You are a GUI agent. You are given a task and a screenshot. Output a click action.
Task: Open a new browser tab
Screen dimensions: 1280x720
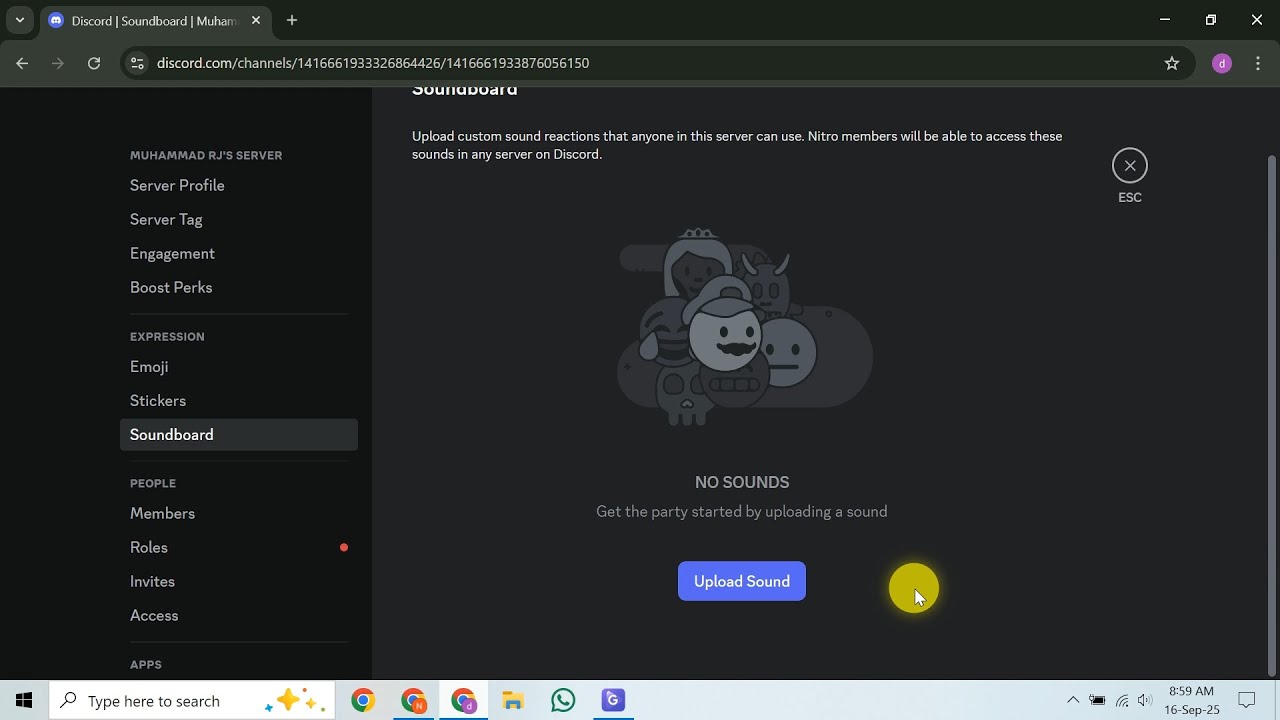pyautogui.click(x=292, y=20)
